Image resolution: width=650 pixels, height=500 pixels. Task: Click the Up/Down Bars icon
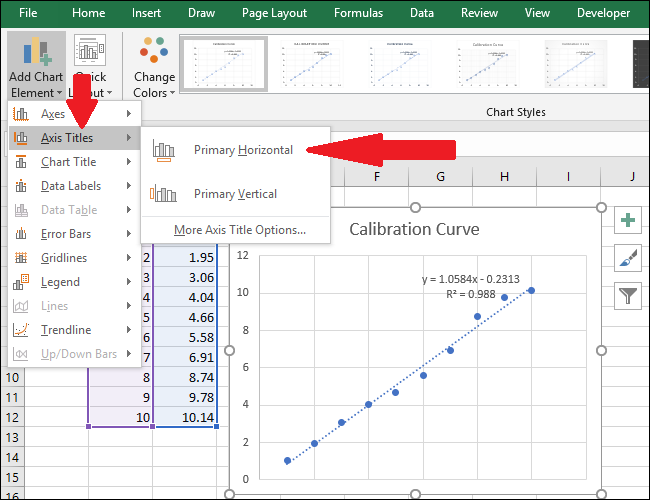point(21,354)
